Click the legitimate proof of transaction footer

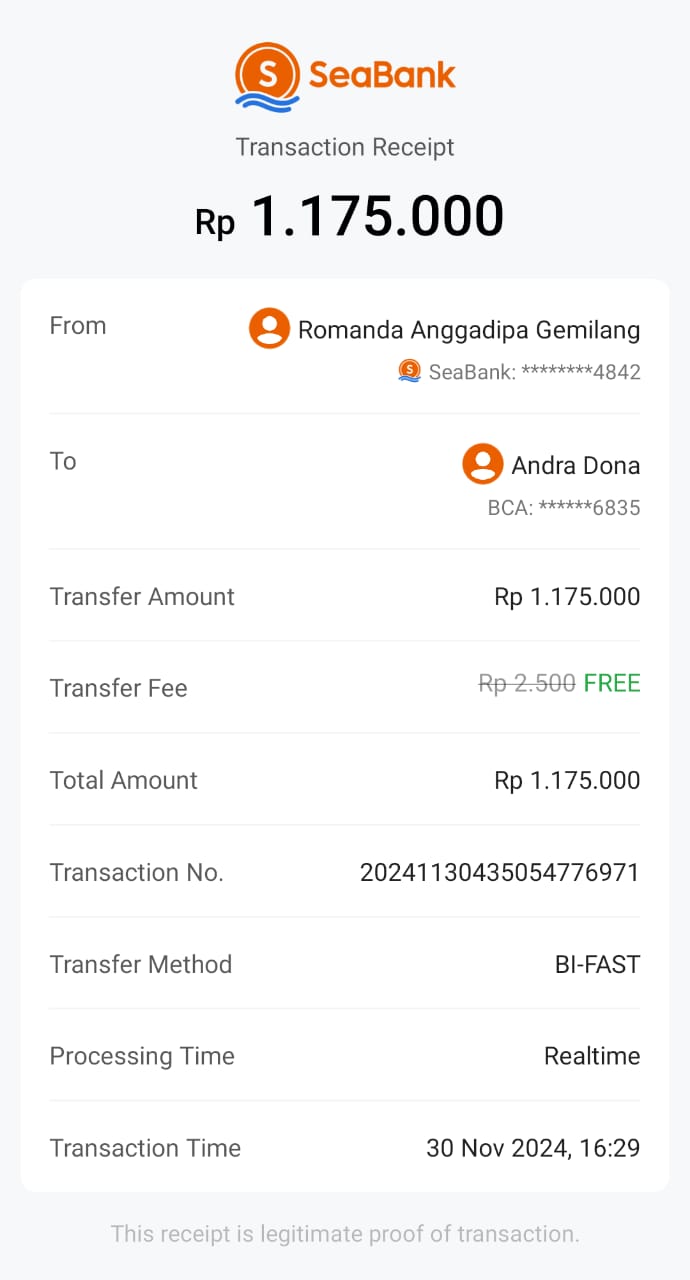tap(345, 1234)
